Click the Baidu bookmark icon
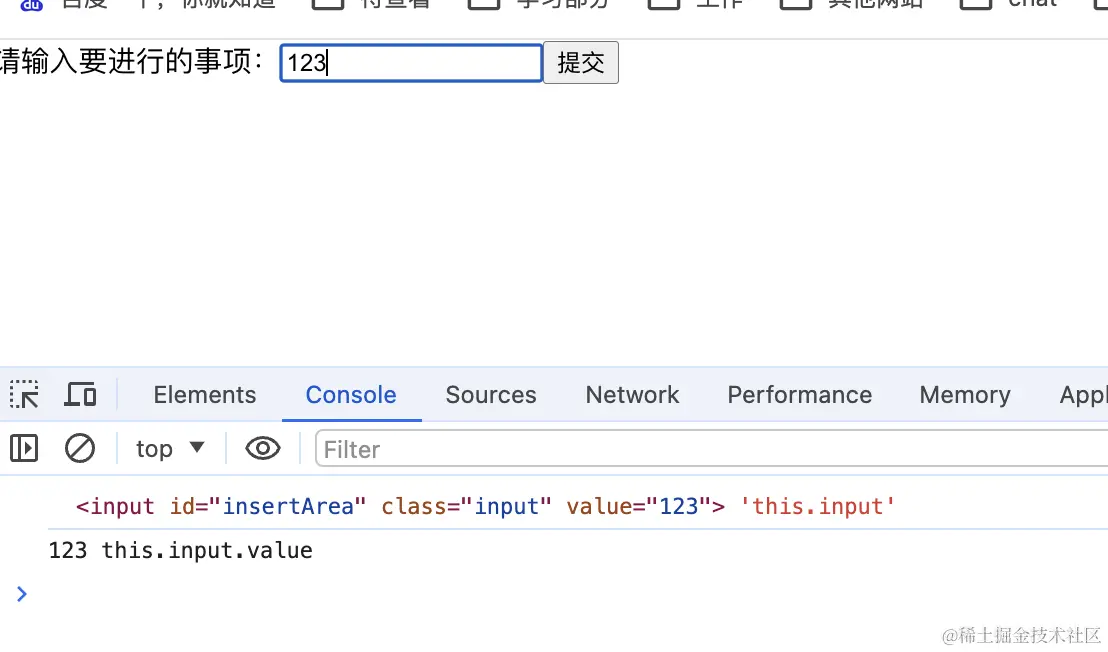The width and height of the screenshot is (1108, 652). [x=32, y=4]
